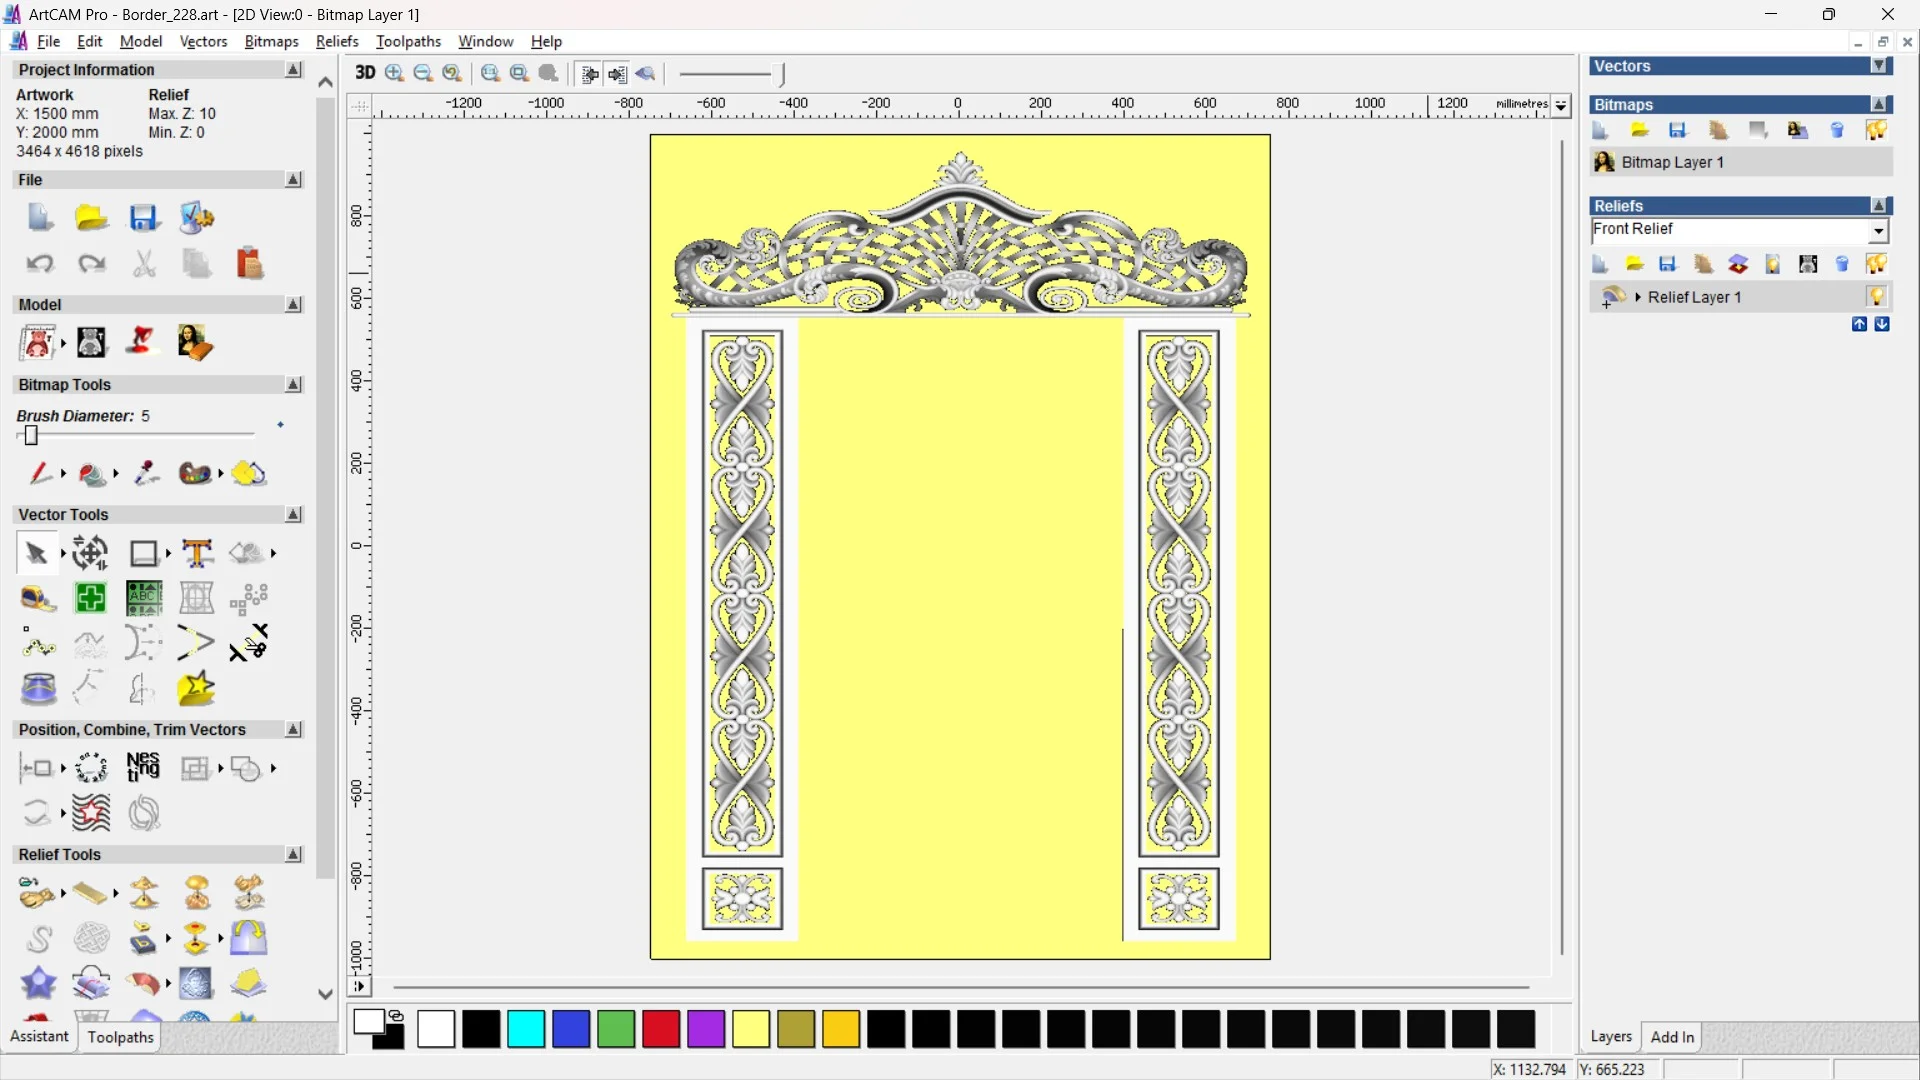
Task: Click the Save file icon
Action: 143,218
